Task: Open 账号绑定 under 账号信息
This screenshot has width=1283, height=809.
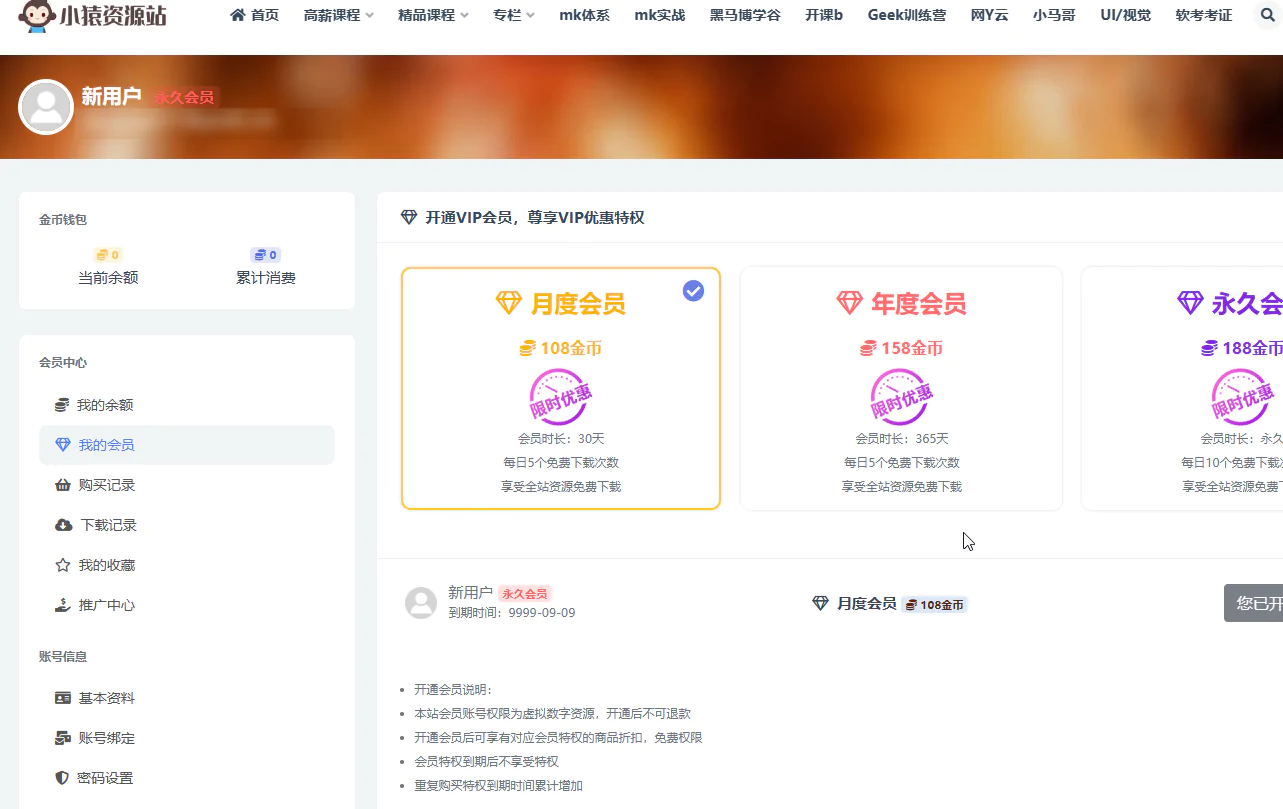Action: 187,738
